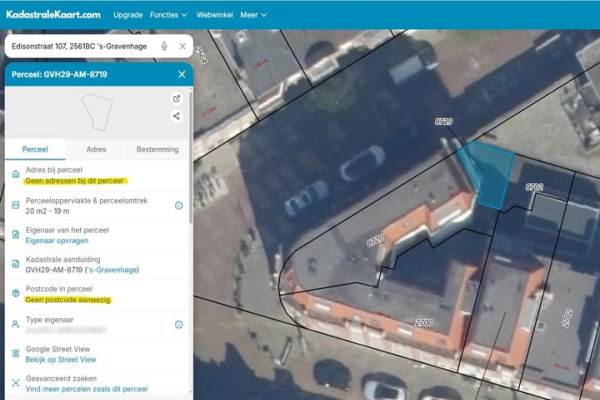This screenshot has width=600, height=400.
Task: Switch to the Bestemming tab
Action: pyautogui.click(x=157, y=149)
